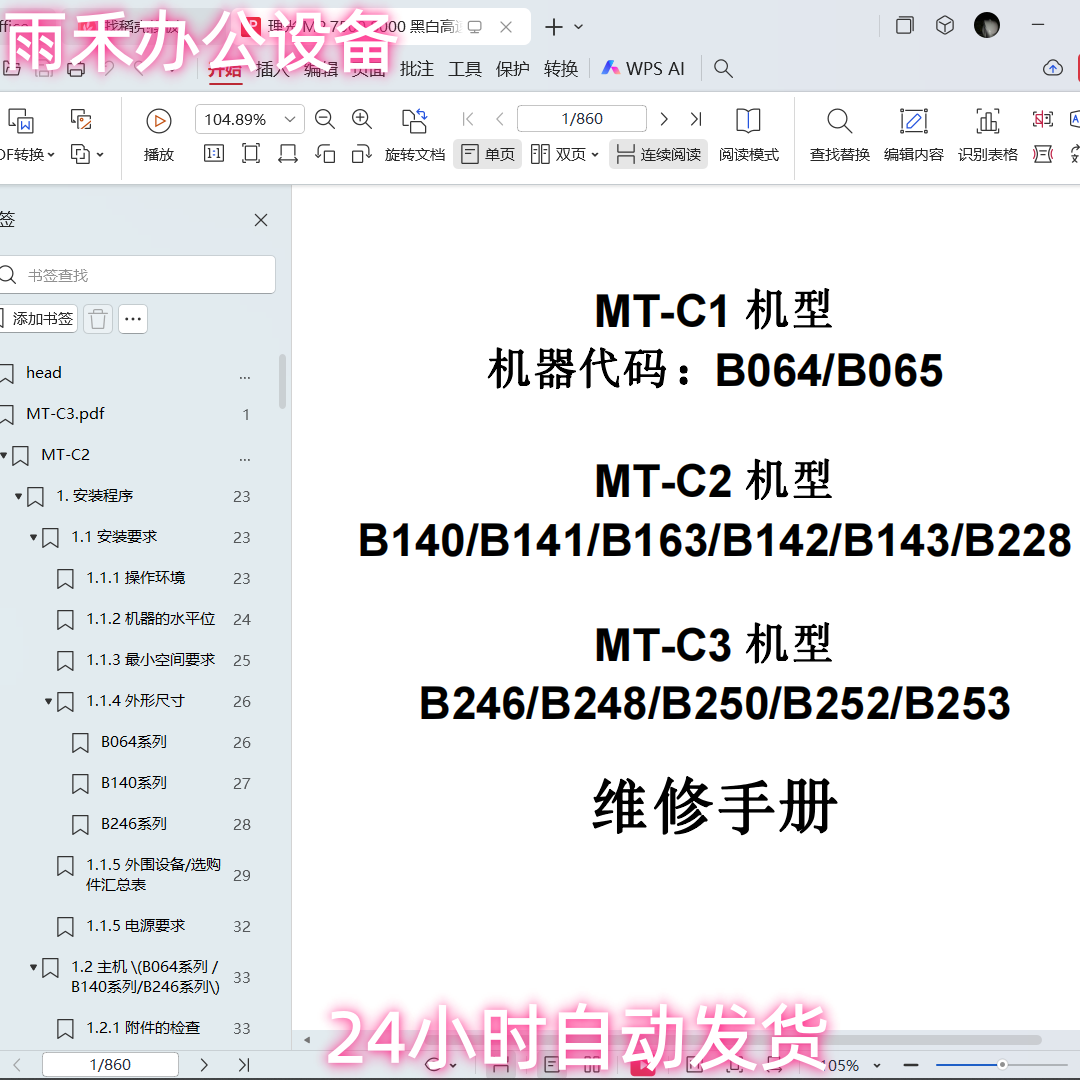Click the fit page icon
This screenshot has height=1080, width=1080.
(251, 153)
